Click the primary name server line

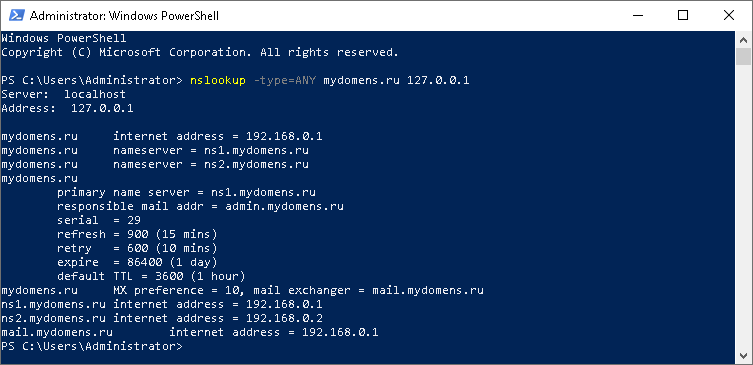(186, 192)
